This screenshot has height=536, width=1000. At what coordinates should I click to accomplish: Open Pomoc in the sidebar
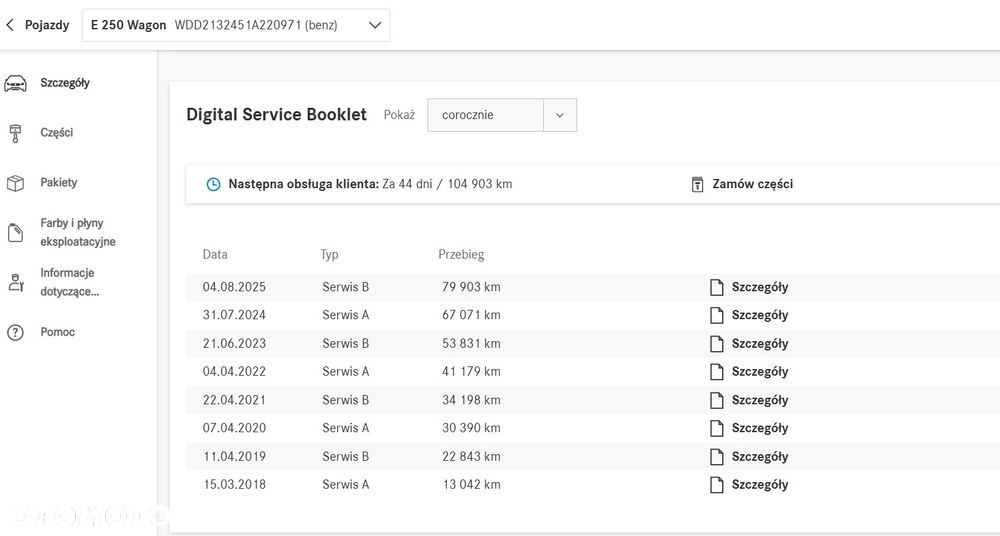tap(57, 332)
